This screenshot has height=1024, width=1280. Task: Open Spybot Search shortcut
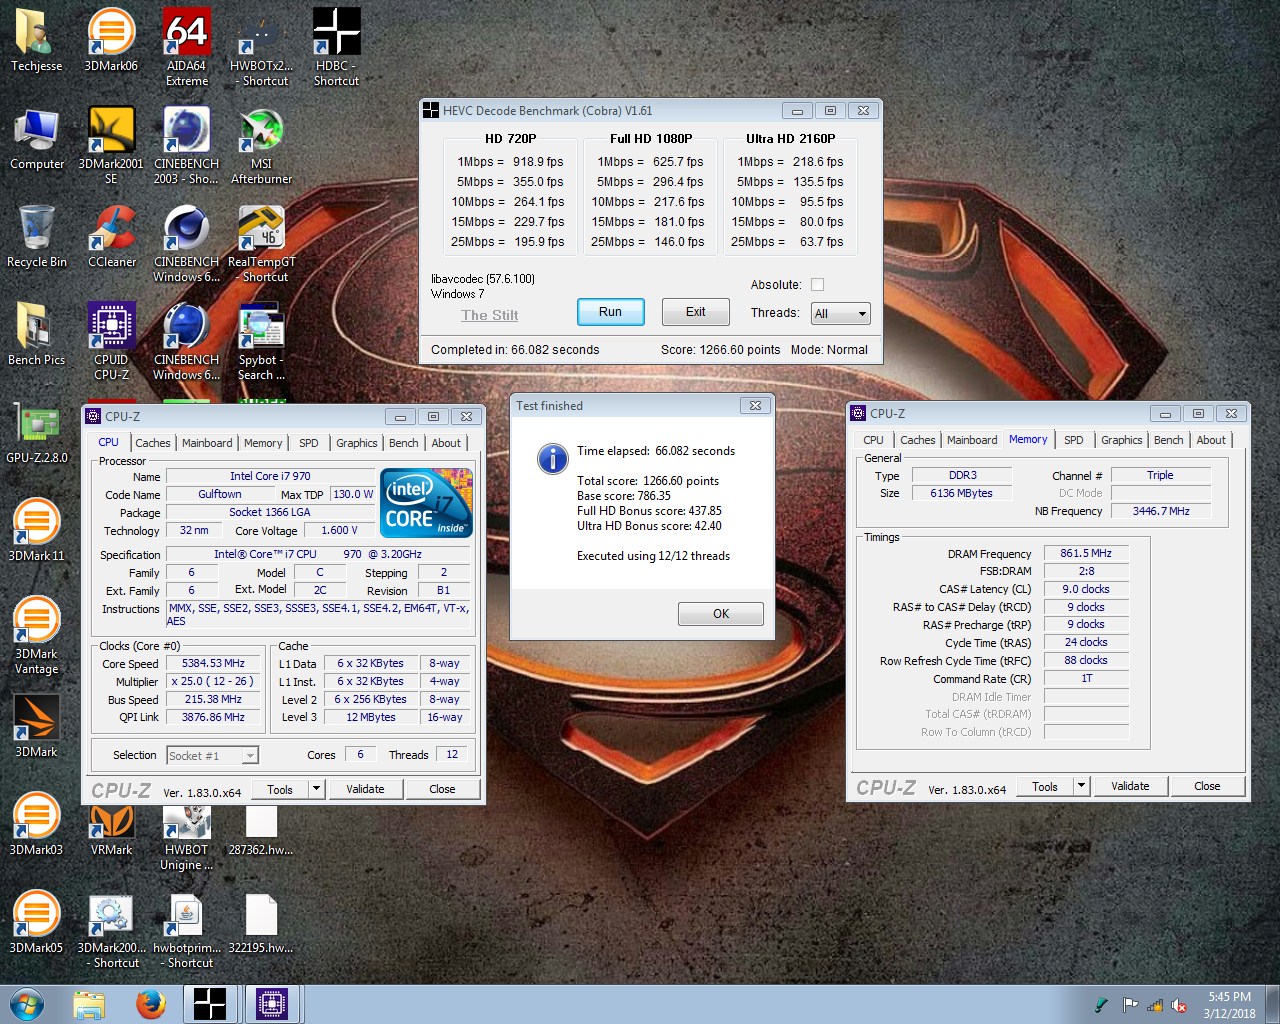pyautogui.click(x=261, y=341)
